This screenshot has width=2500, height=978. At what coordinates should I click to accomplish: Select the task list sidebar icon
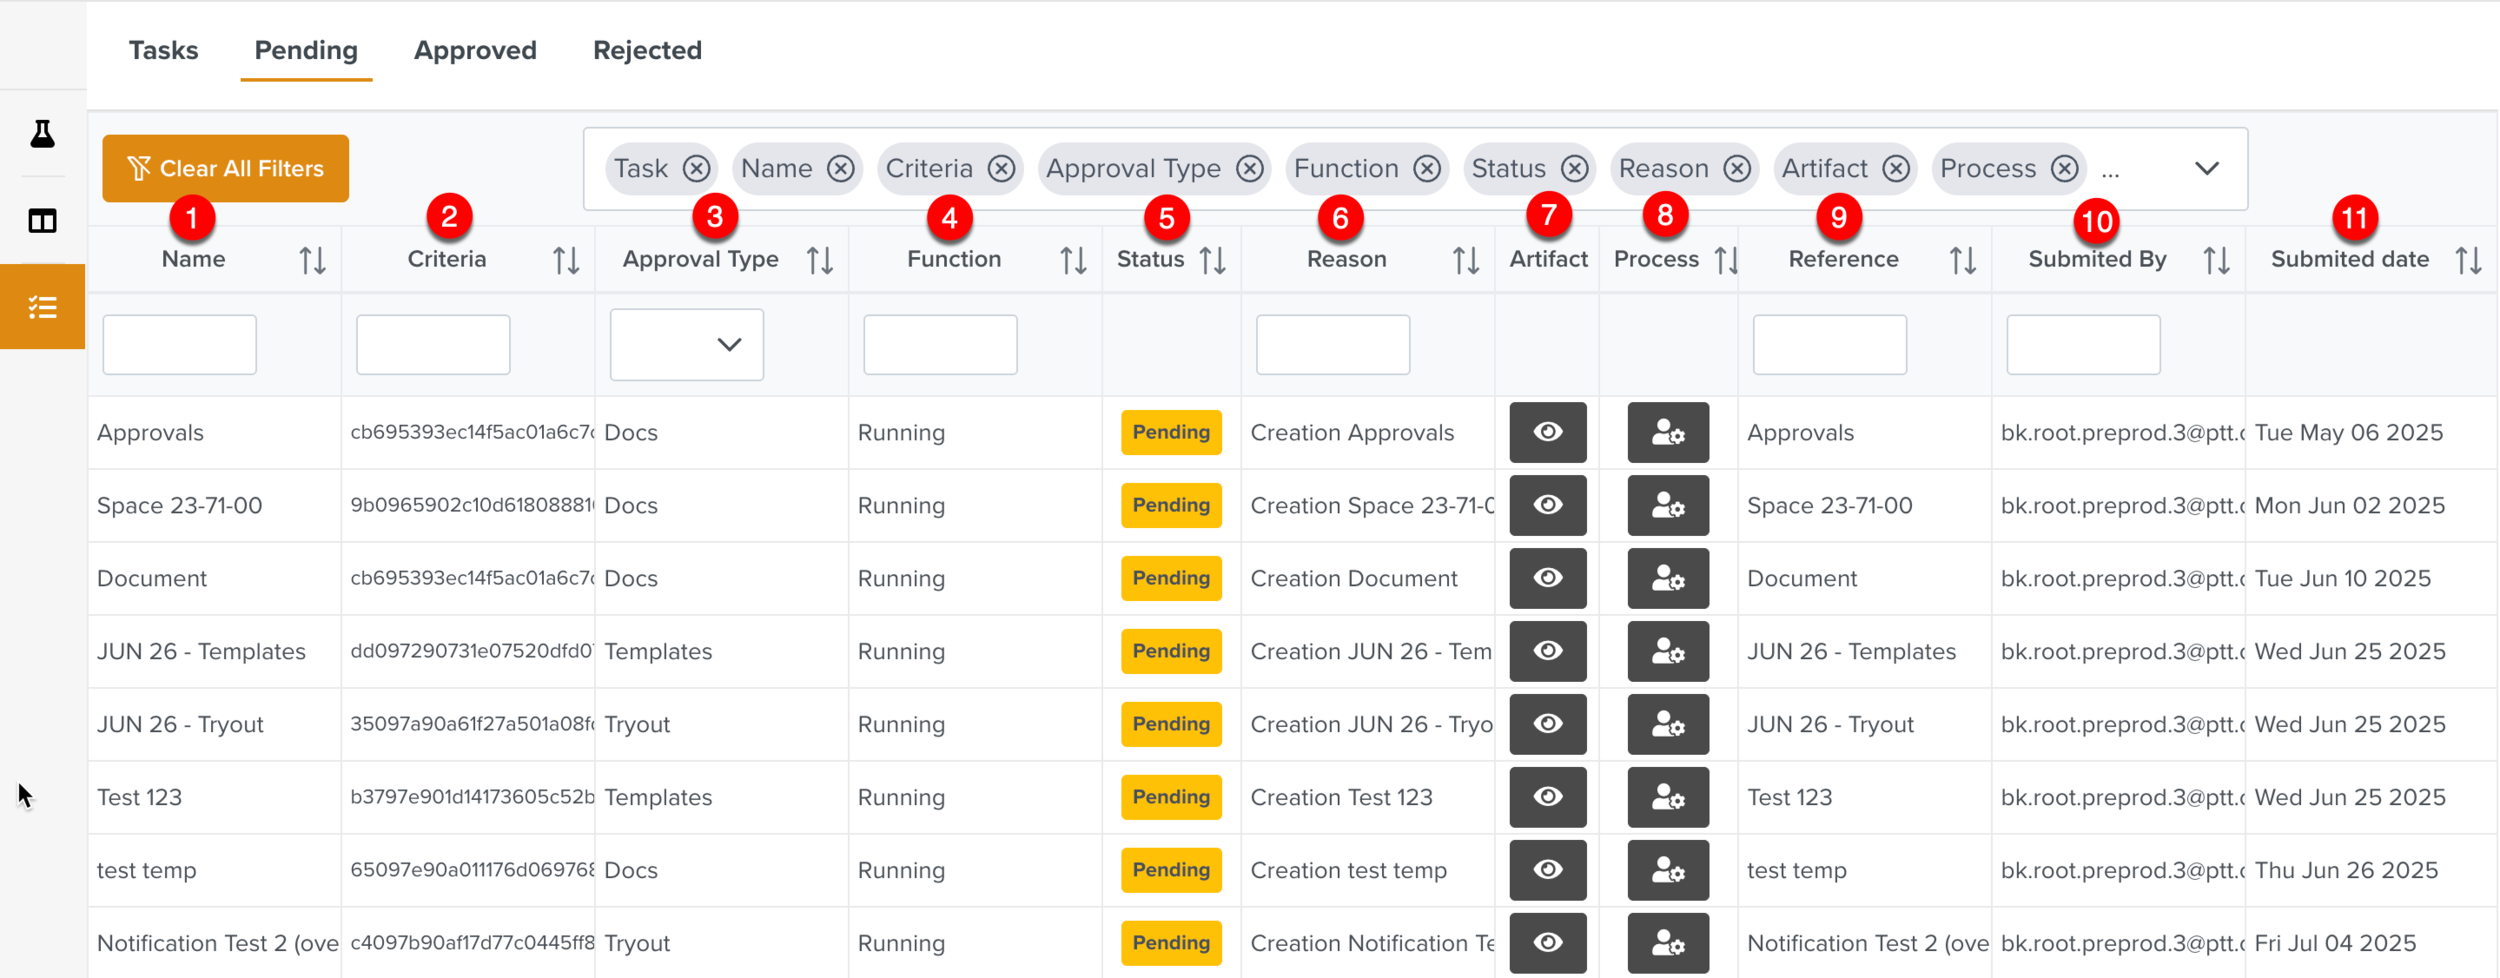click(42, 307)
